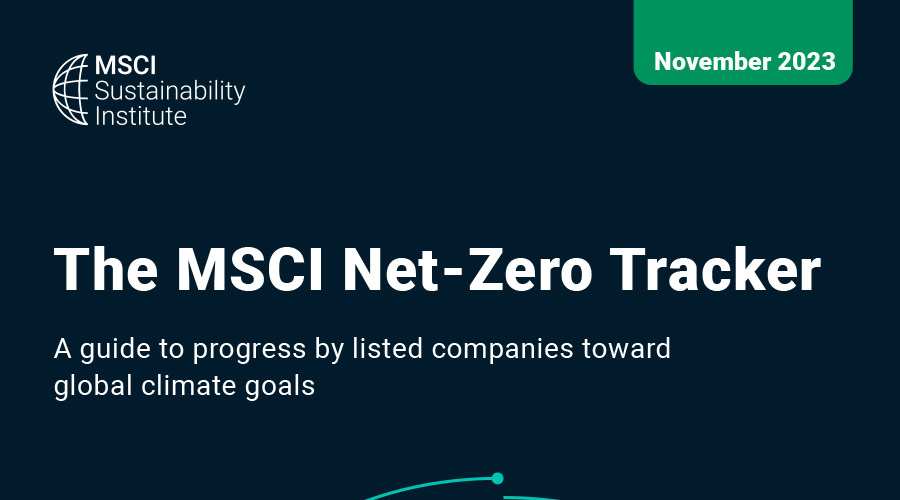Click the word Institute in the logo
The image size is (900, 500).
click(x=140, y=116)
